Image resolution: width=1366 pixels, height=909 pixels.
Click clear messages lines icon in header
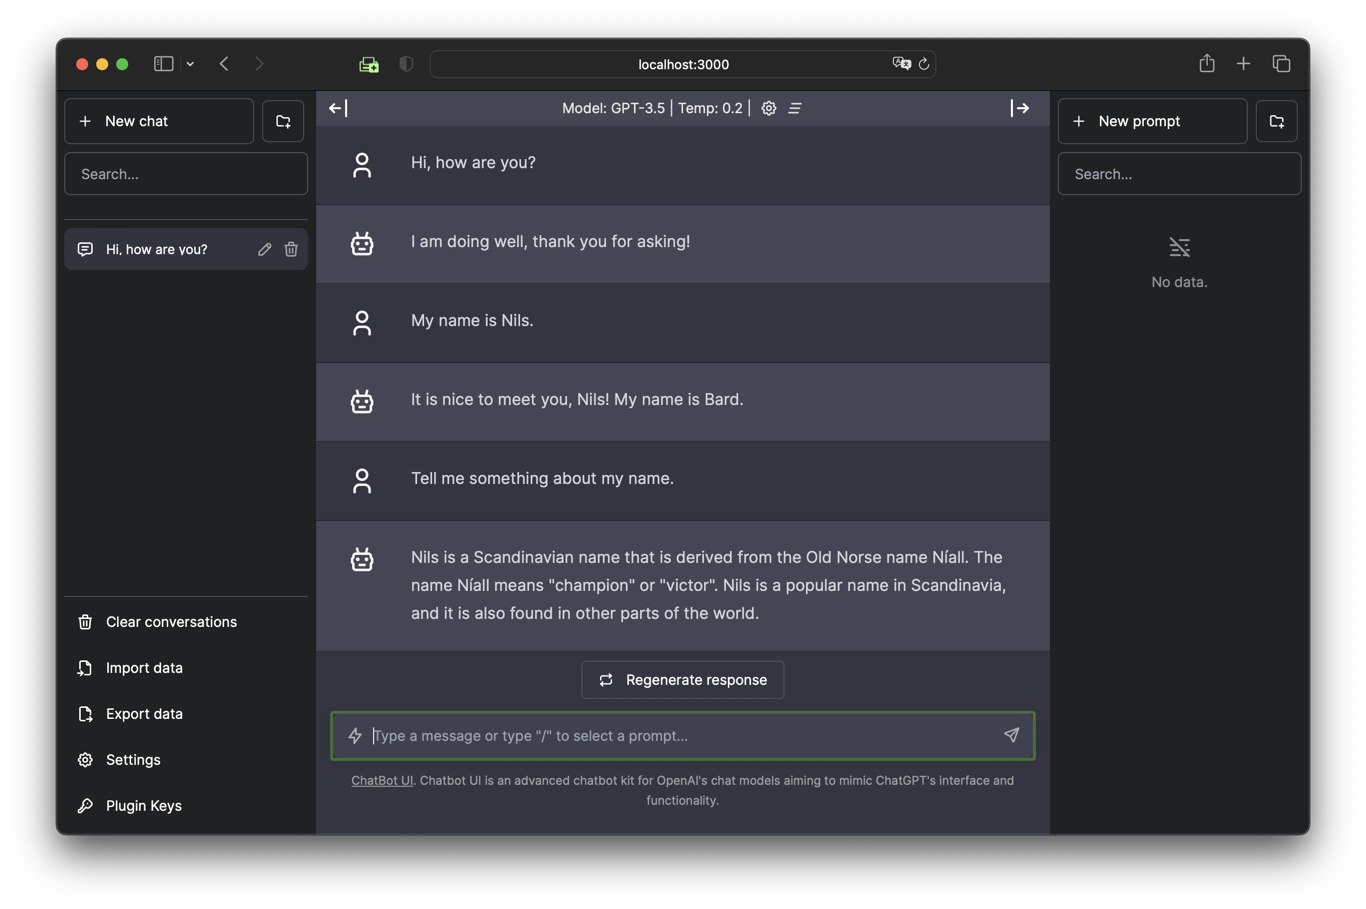795,108
